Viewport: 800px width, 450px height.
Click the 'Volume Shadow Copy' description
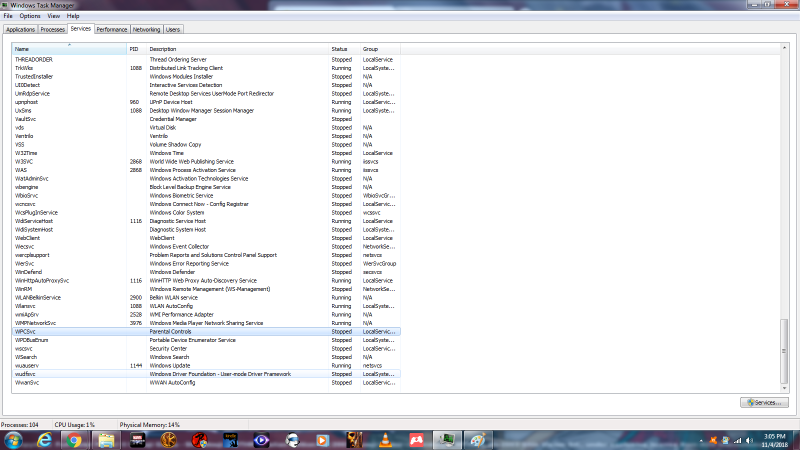175,144
